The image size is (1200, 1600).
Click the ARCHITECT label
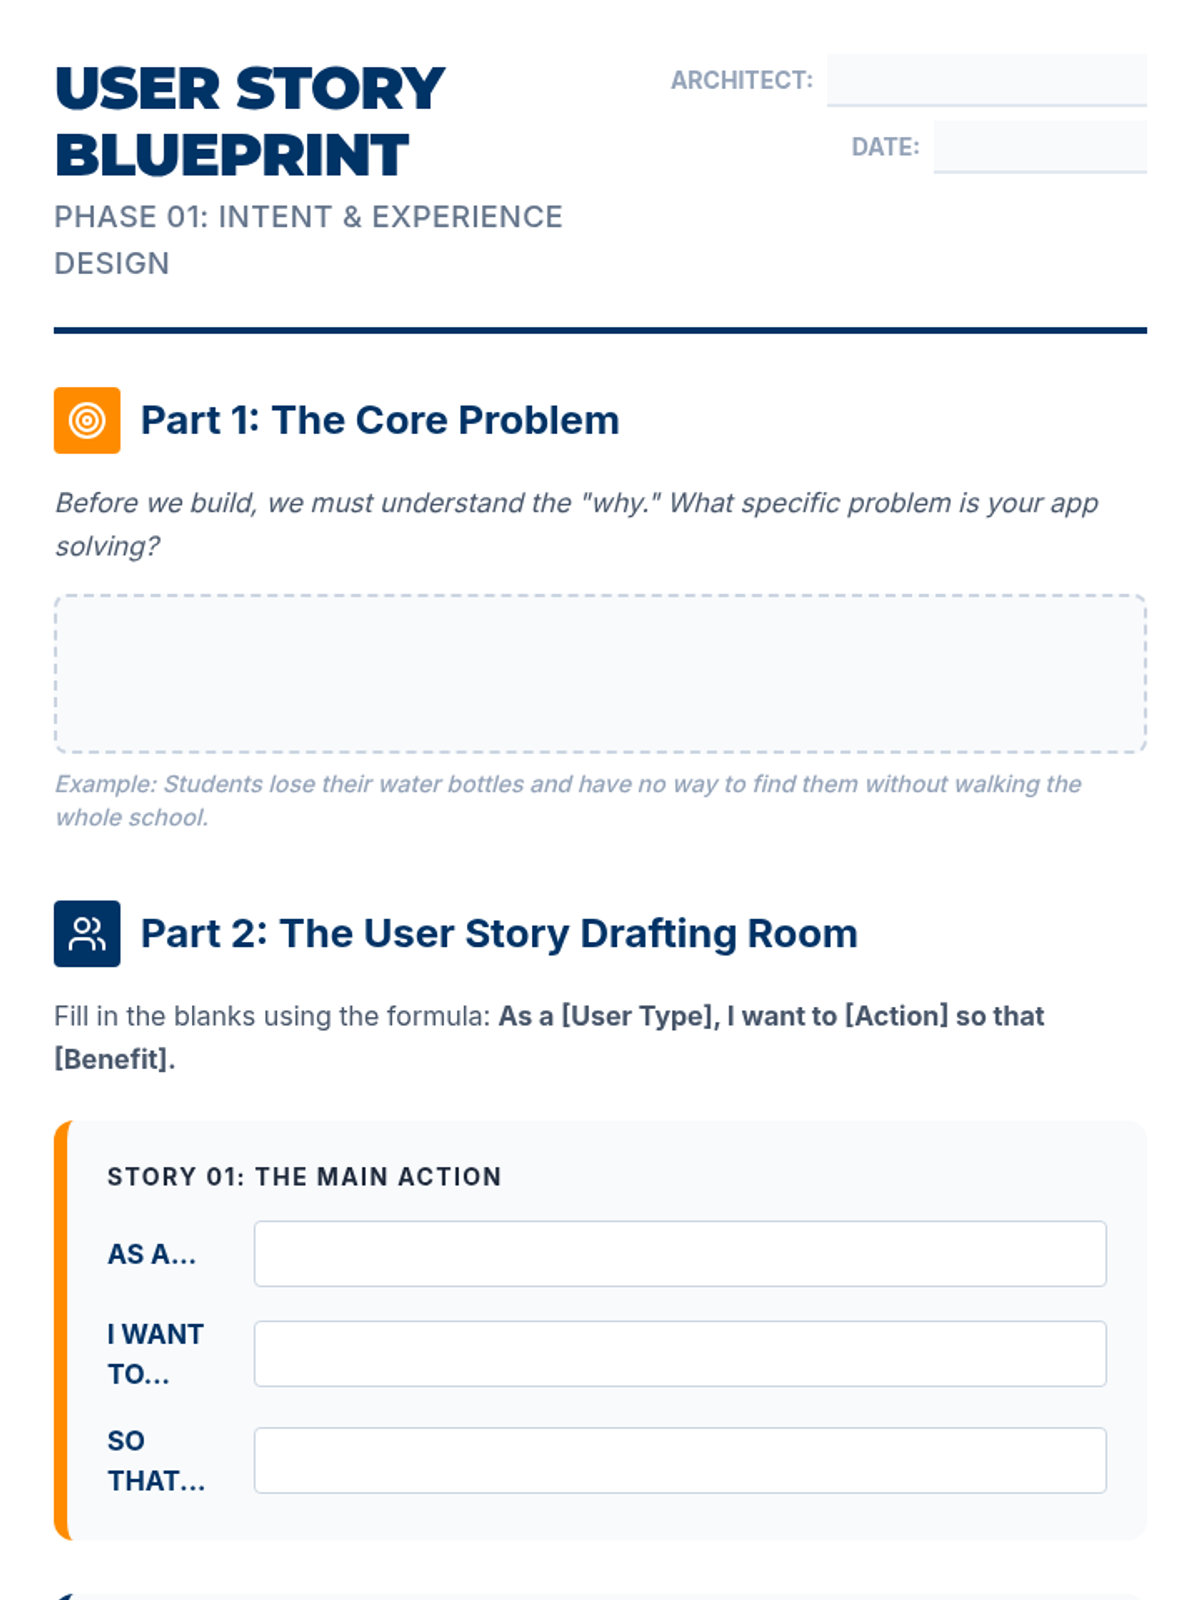741,80
